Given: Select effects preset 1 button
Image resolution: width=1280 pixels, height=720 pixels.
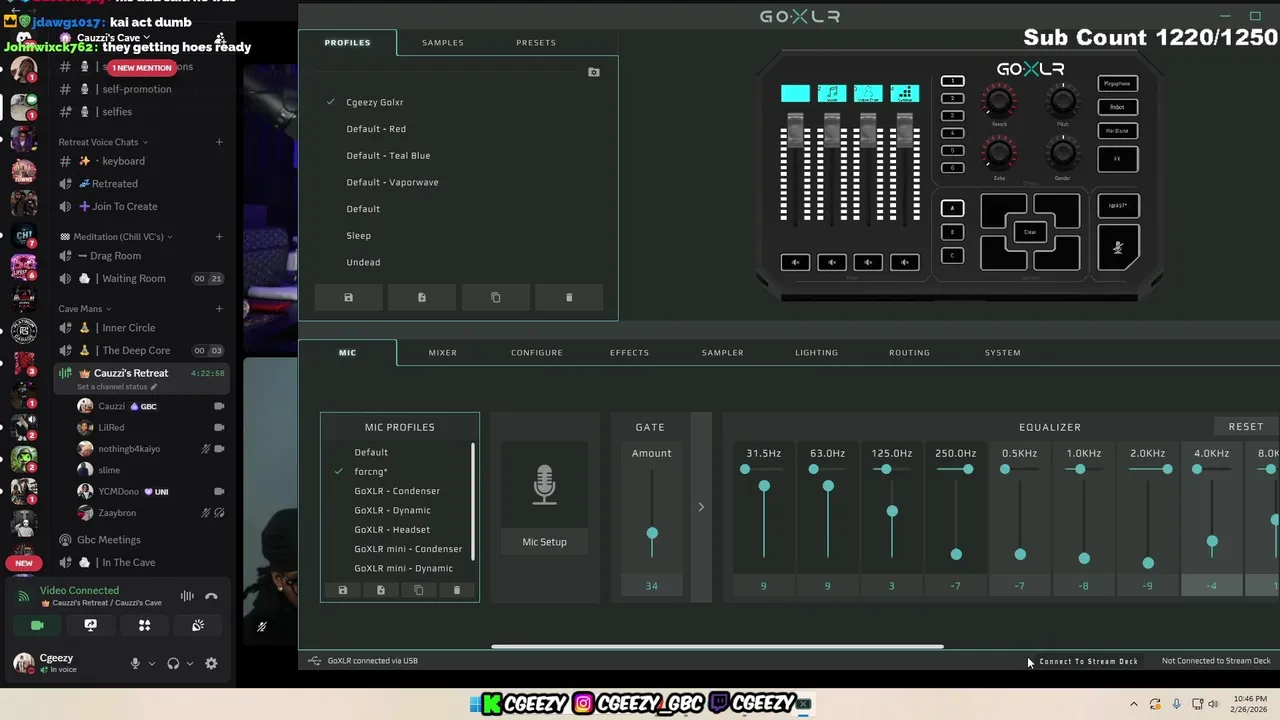Looking at the screenshot, I should (952, 81).
